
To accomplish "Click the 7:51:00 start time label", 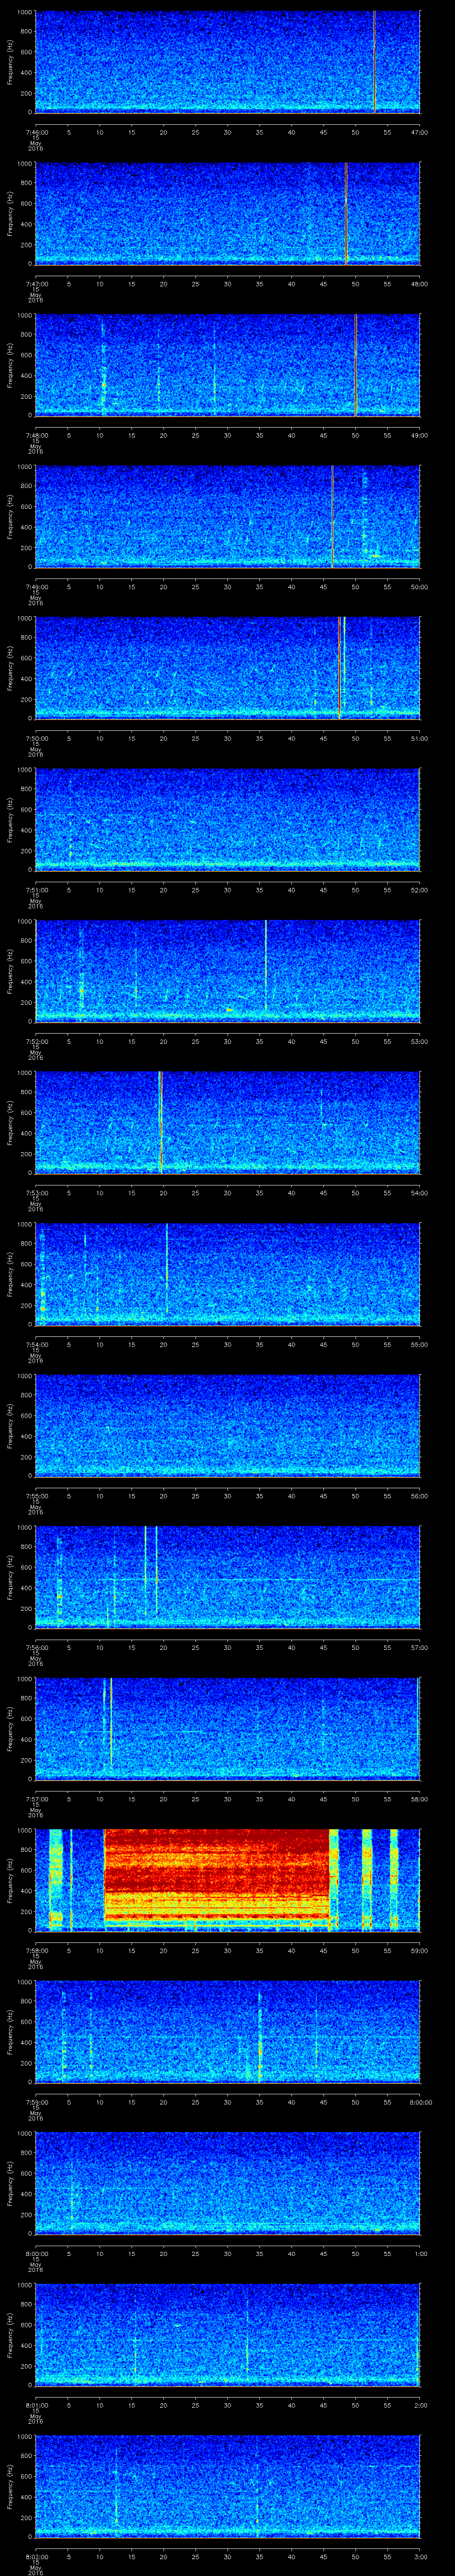I will coord(36,890).
